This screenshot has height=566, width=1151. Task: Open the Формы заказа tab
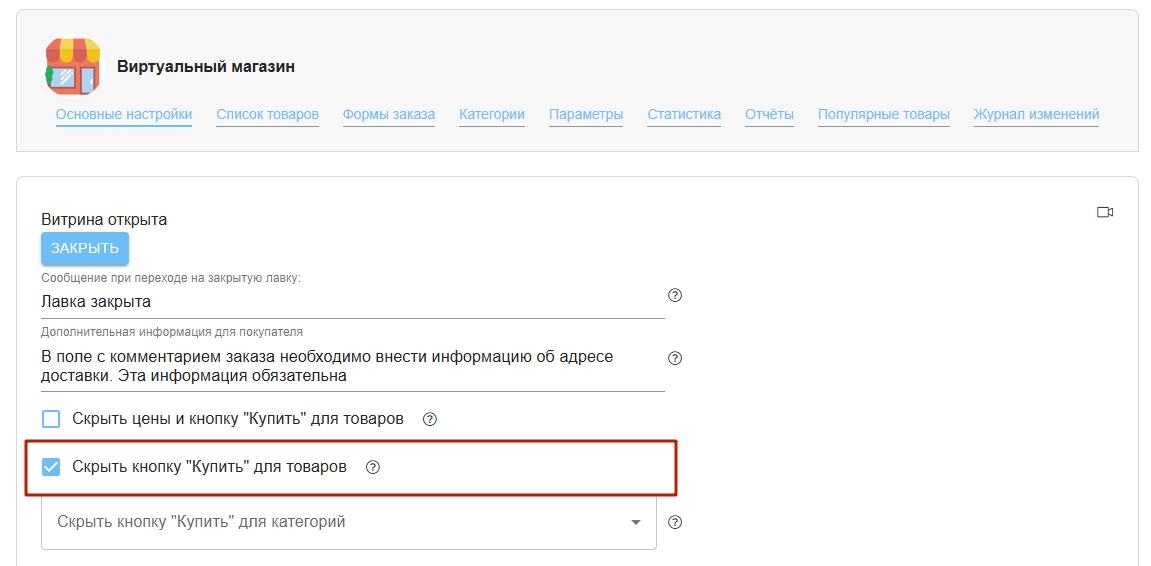click(x=388, y=114)
